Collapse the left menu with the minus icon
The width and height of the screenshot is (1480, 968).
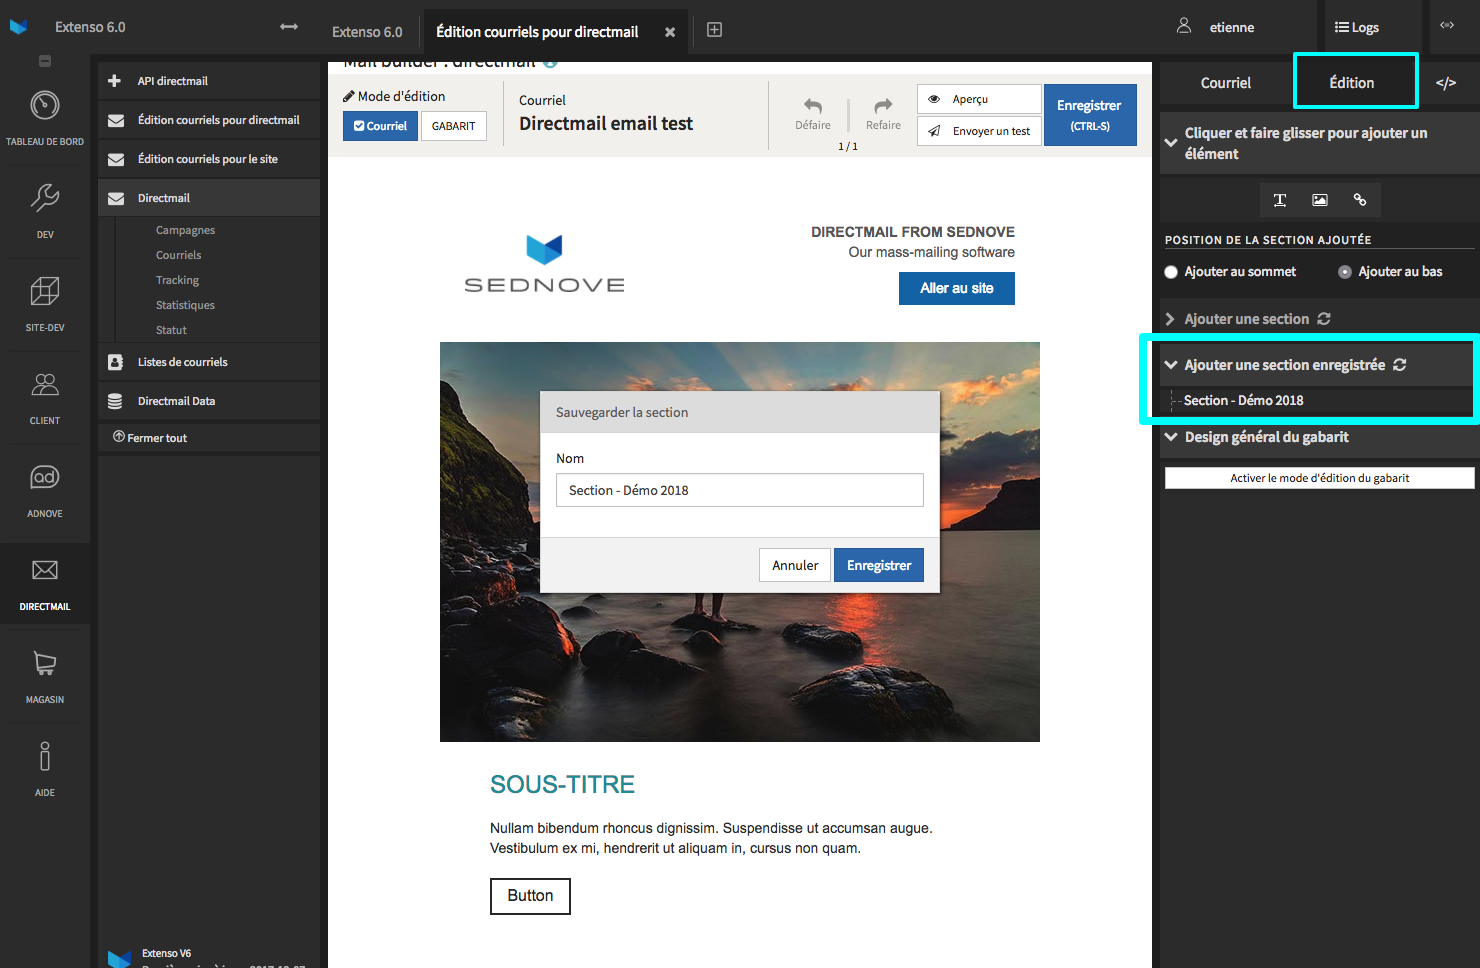45,61
